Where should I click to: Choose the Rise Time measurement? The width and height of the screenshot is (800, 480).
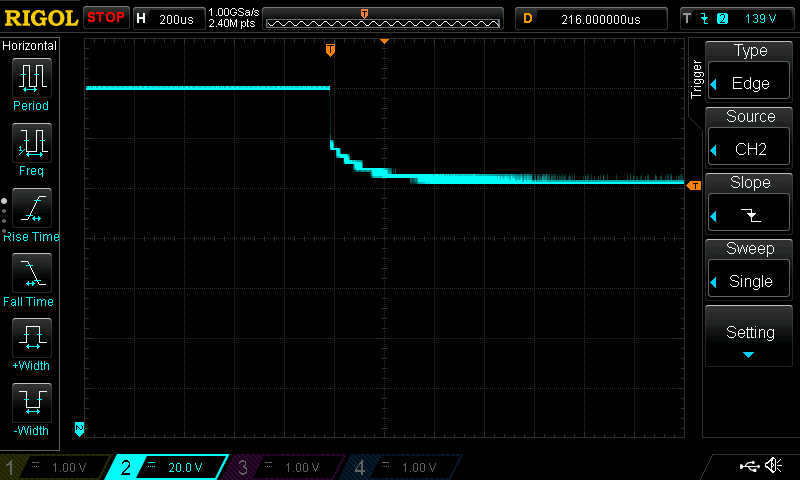click(31, 214)
